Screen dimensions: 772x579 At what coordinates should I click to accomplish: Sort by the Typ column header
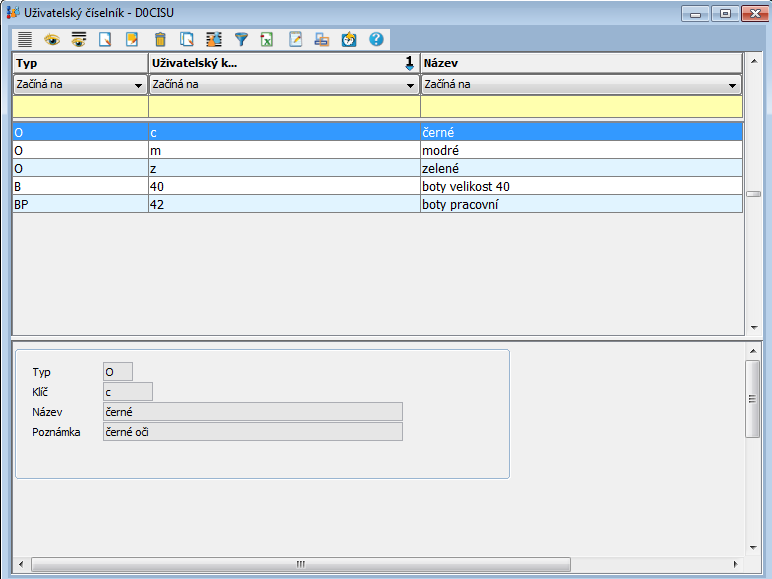click(x=80, y=63)
